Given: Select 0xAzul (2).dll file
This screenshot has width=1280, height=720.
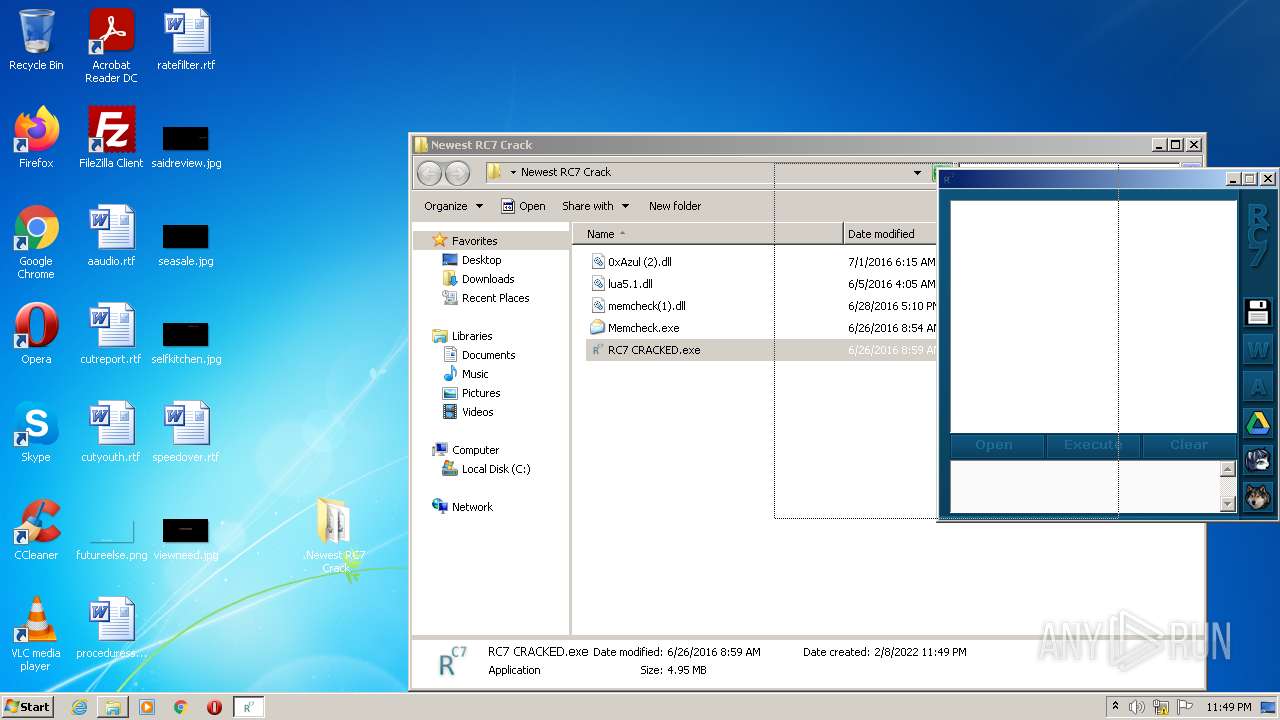Looking at the screenshot, I should point(639,262).
